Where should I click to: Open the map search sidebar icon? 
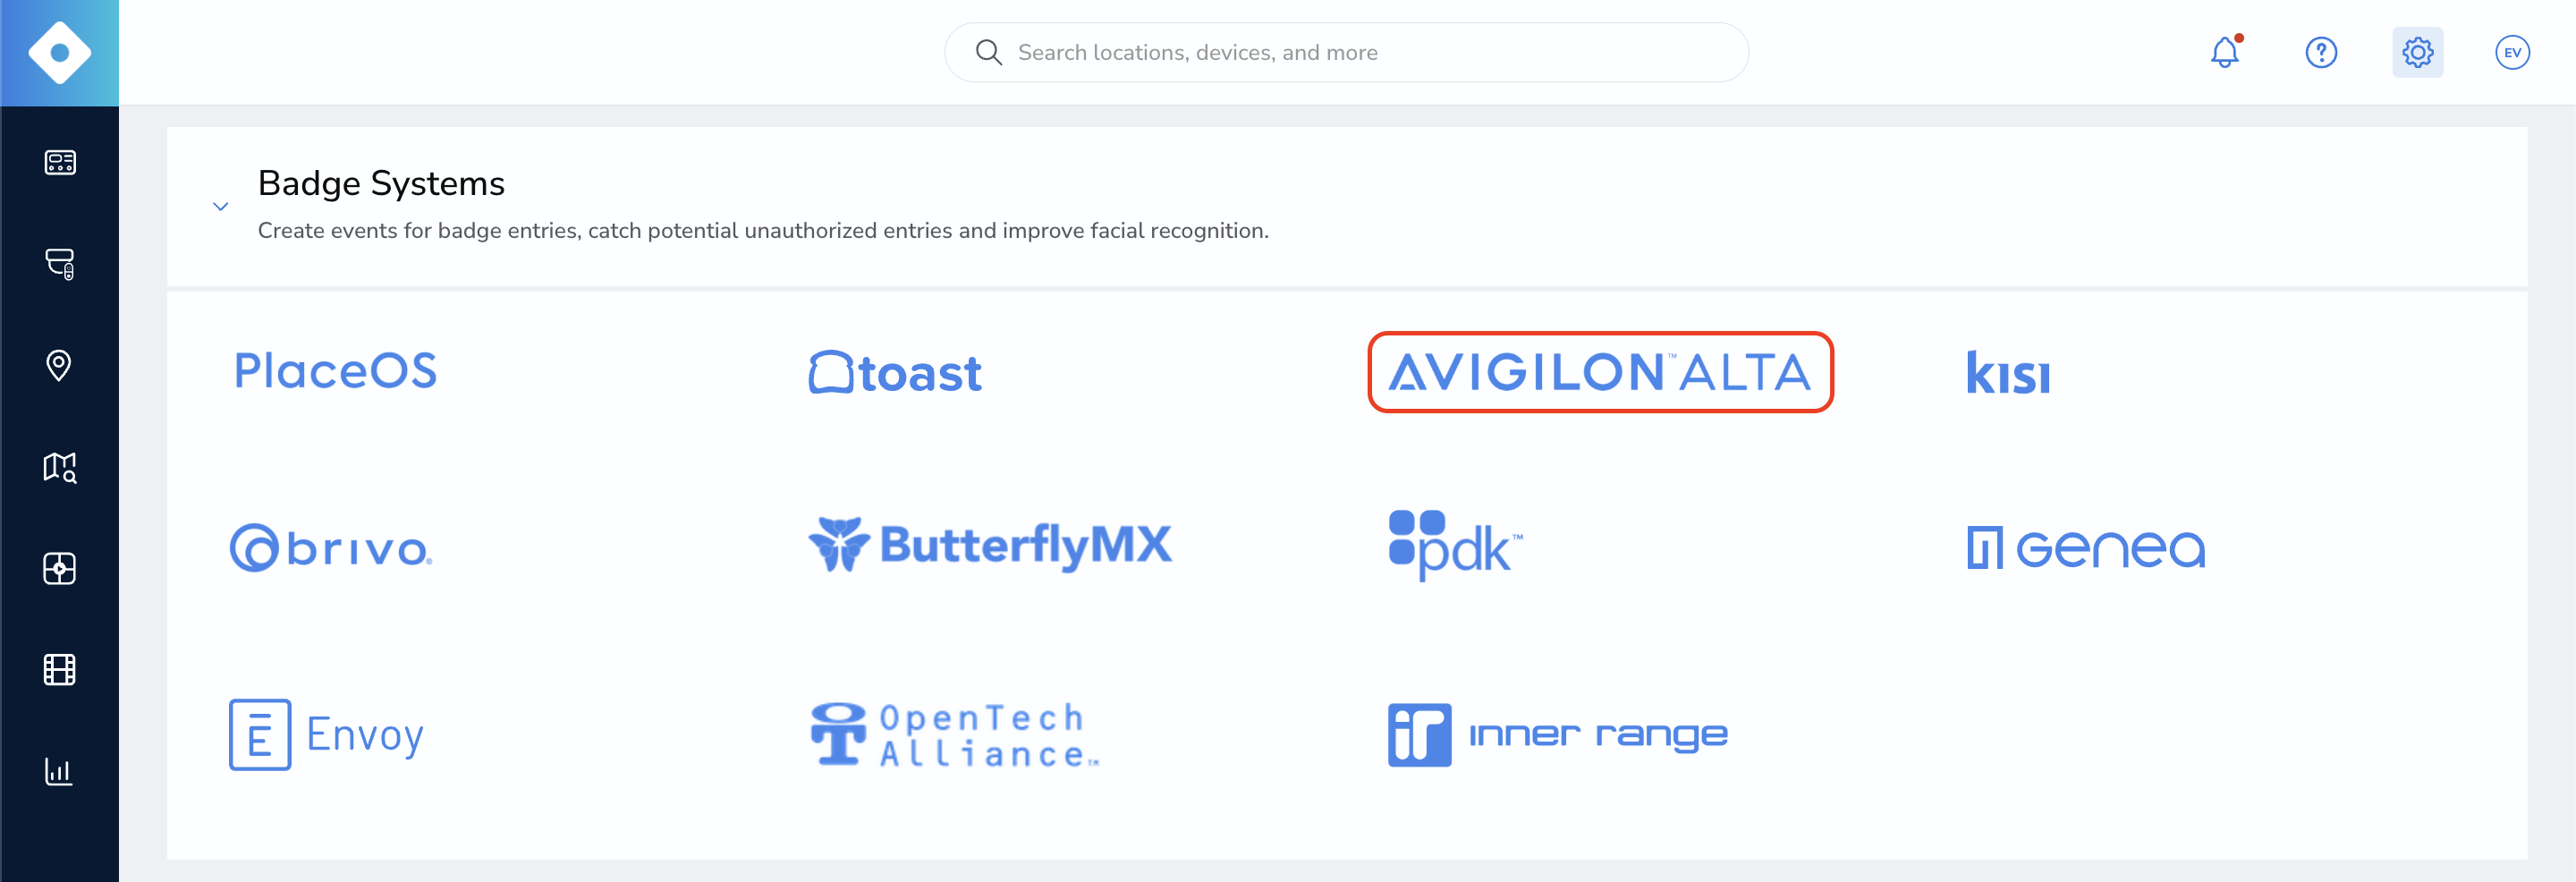coord(59,467)
